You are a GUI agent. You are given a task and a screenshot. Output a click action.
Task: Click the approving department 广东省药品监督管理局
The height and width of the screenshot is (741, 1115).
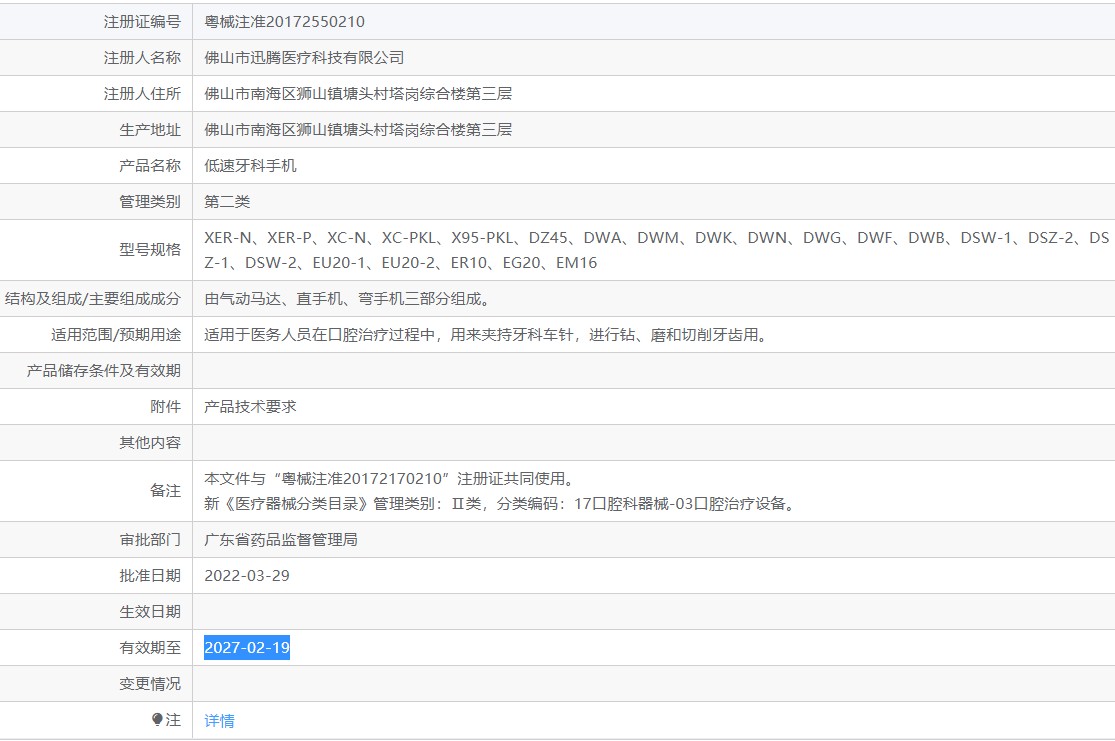tap(281, 540)
